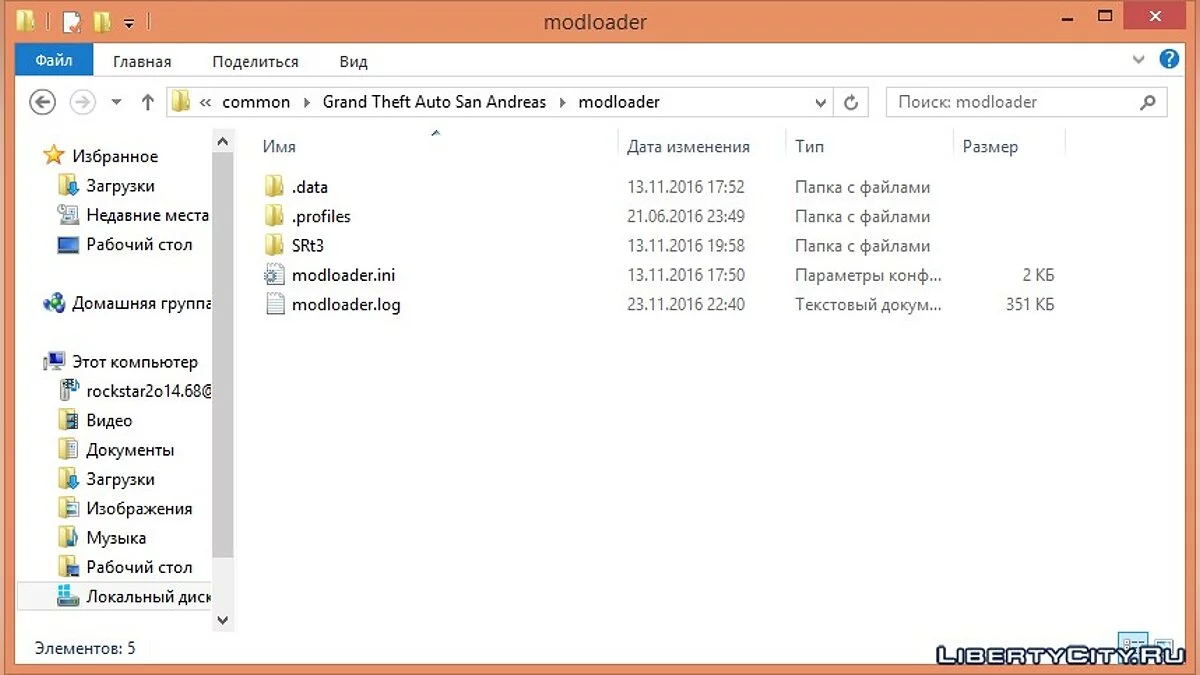
Task: Click date 21.06.2016 23:49 in .profiles row
Action: (x=686, y=216)
